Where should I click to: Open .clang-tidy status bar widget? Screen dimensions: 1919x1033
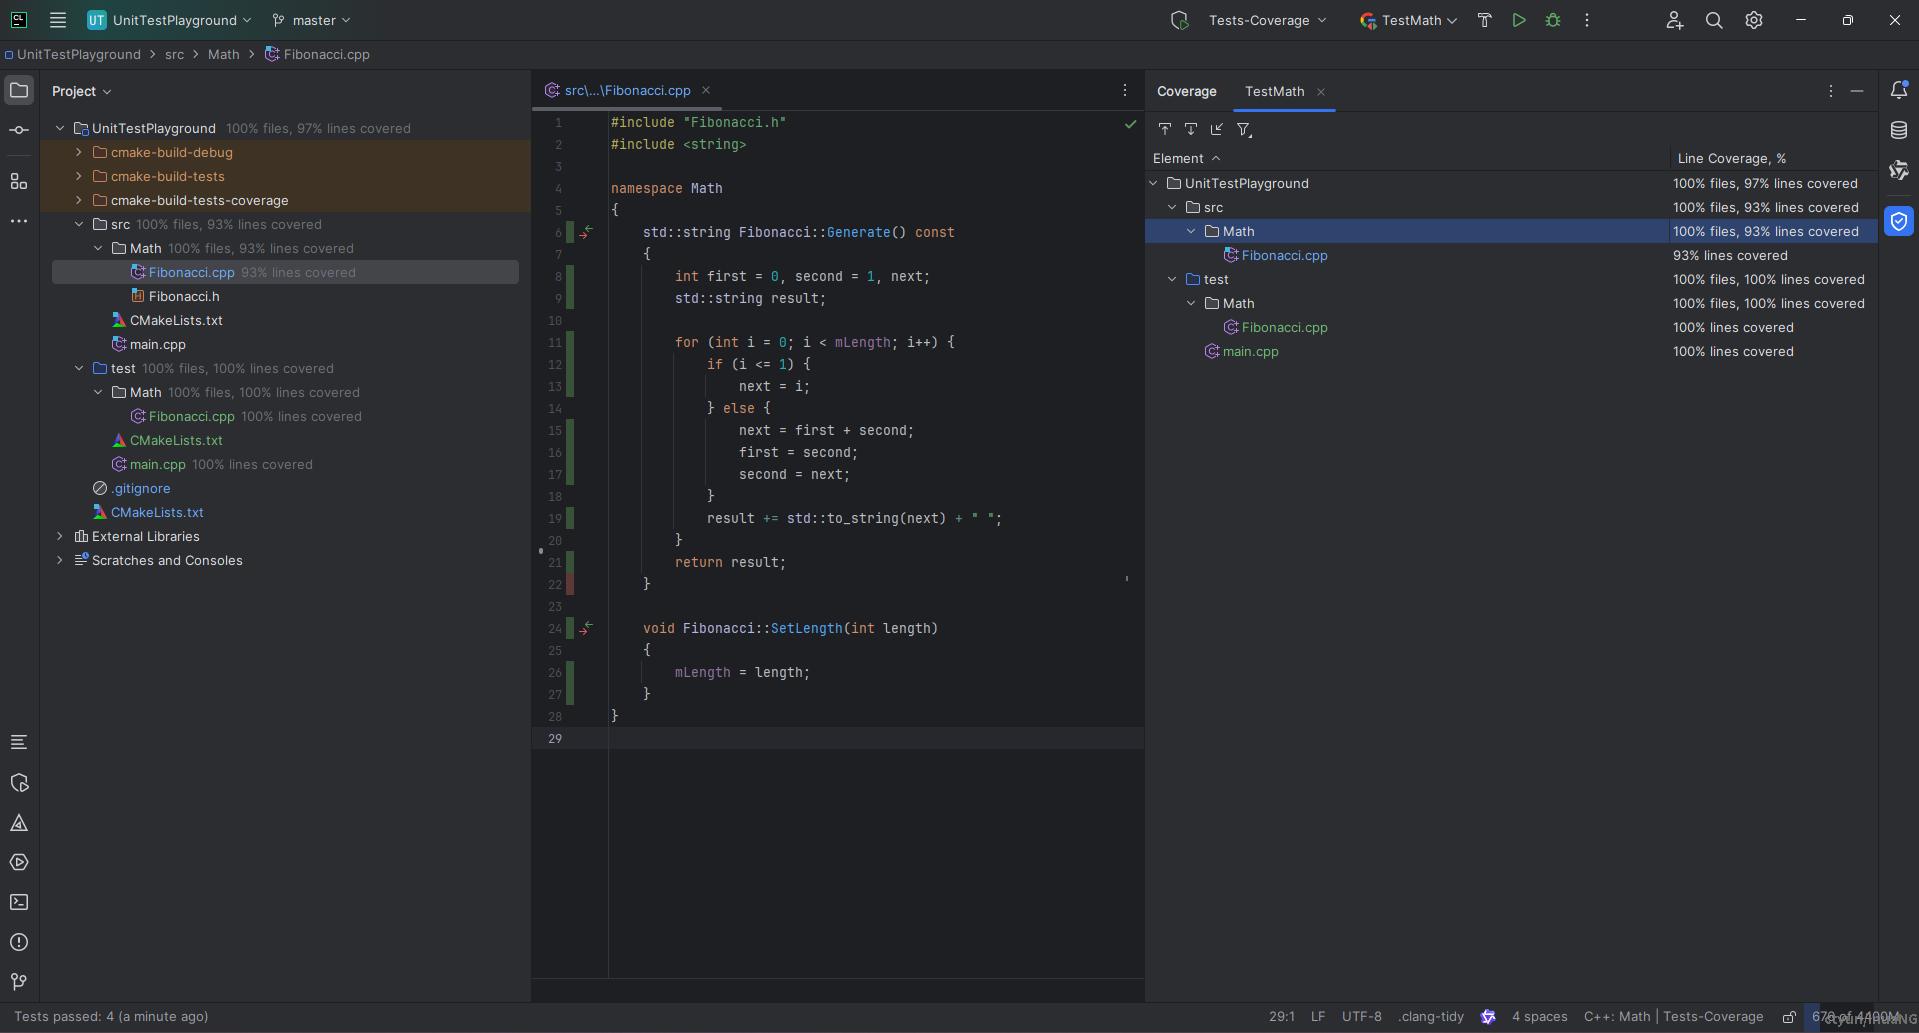point(1431,1017)
